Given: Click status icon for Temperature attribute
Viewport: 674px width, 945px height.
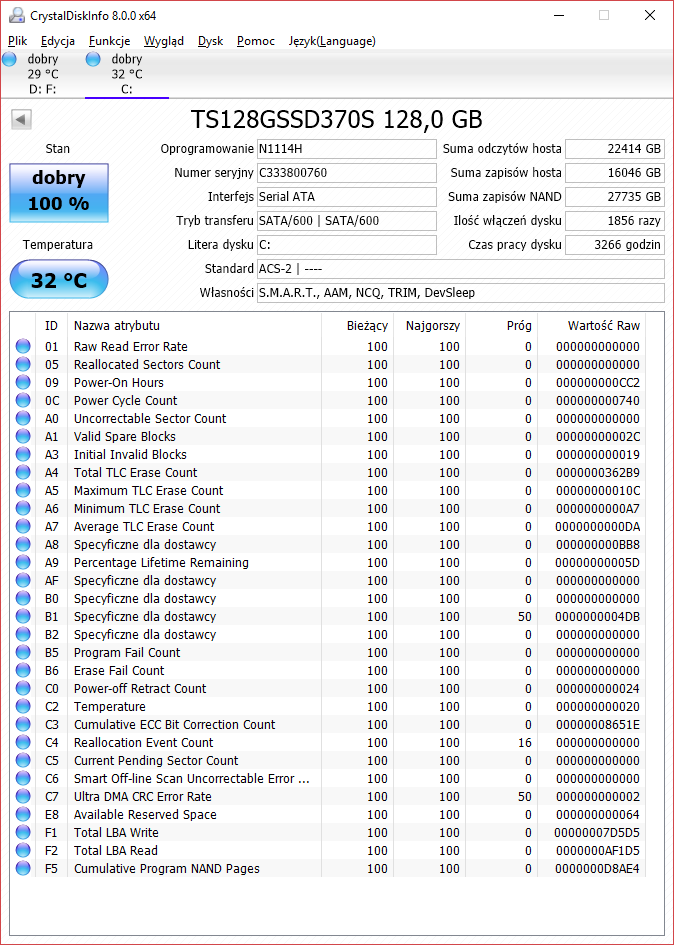Looking at the screenshot, I should [x=23, y=706].
